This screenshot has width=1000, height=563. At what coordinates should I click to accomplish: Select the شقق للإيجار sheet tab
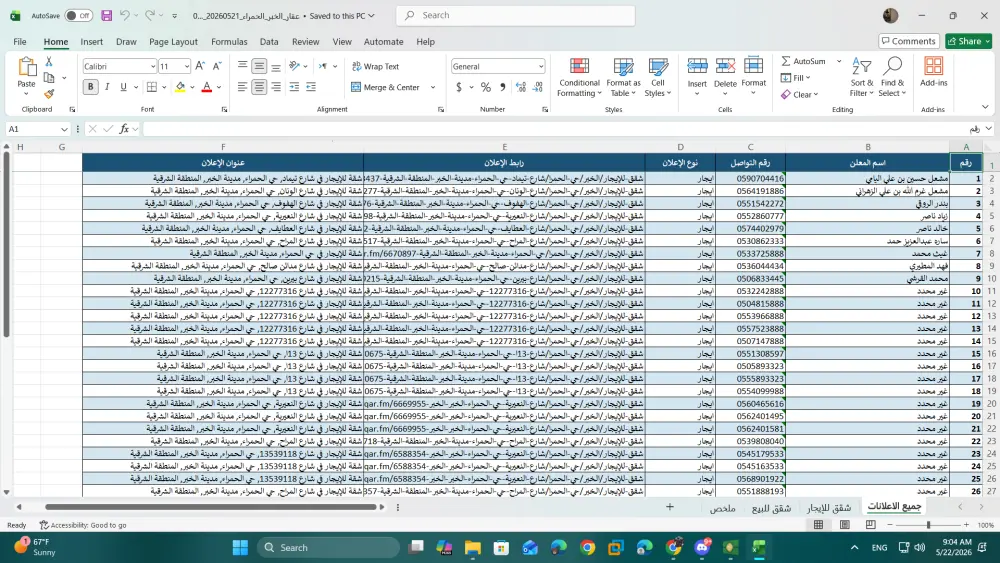click(828, 508)
